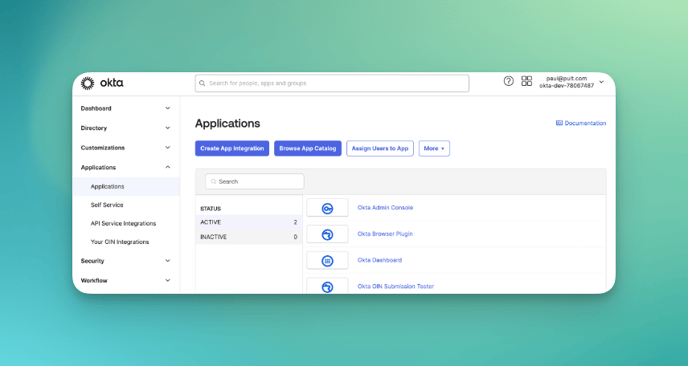Click the Okta OIN Submission Tester icon
688x366 pixels.
pos(327,287)
